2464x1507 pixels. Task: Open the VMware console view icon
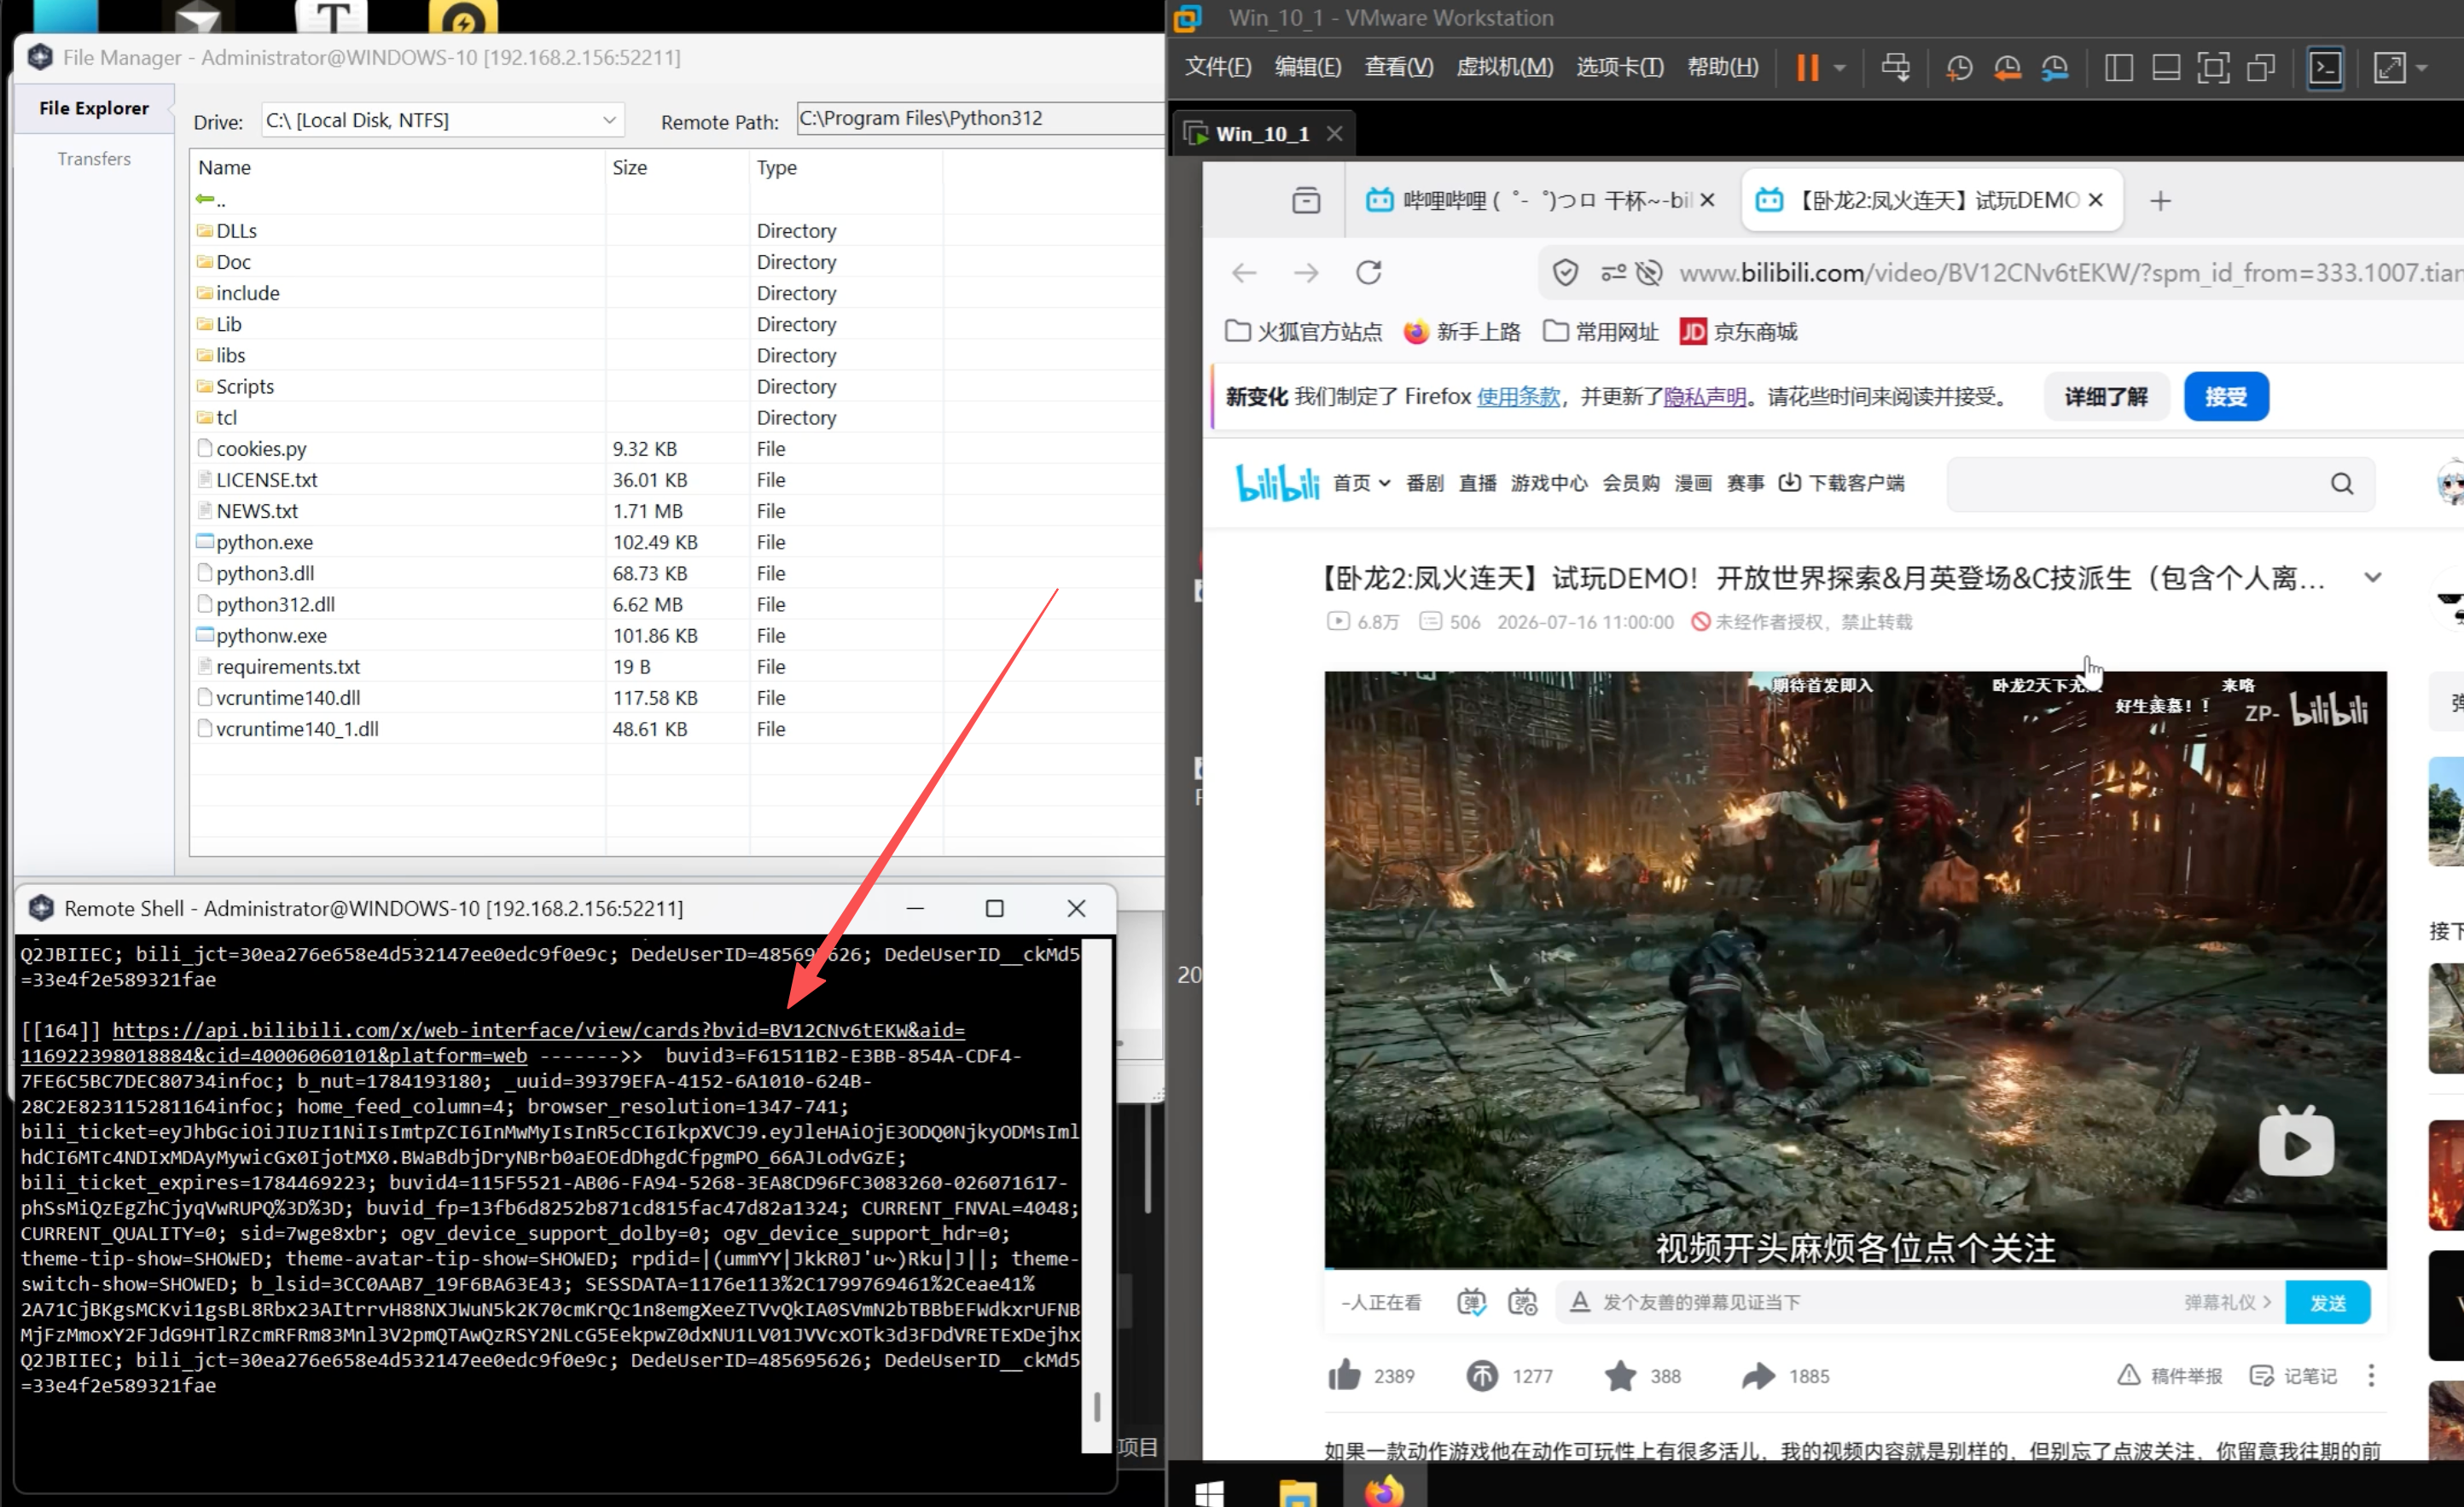[x=2325, y=68]
